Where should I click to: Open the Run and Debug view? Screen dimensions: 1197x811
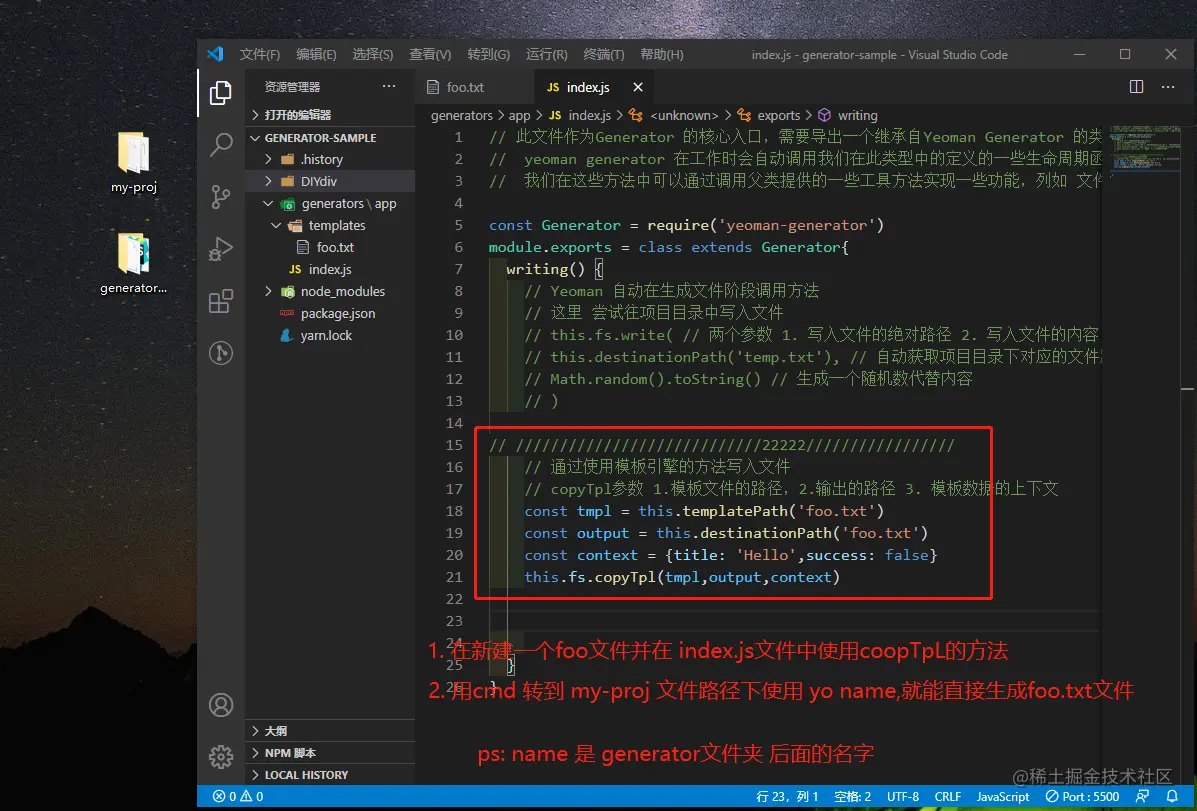[x=221, y=248]
